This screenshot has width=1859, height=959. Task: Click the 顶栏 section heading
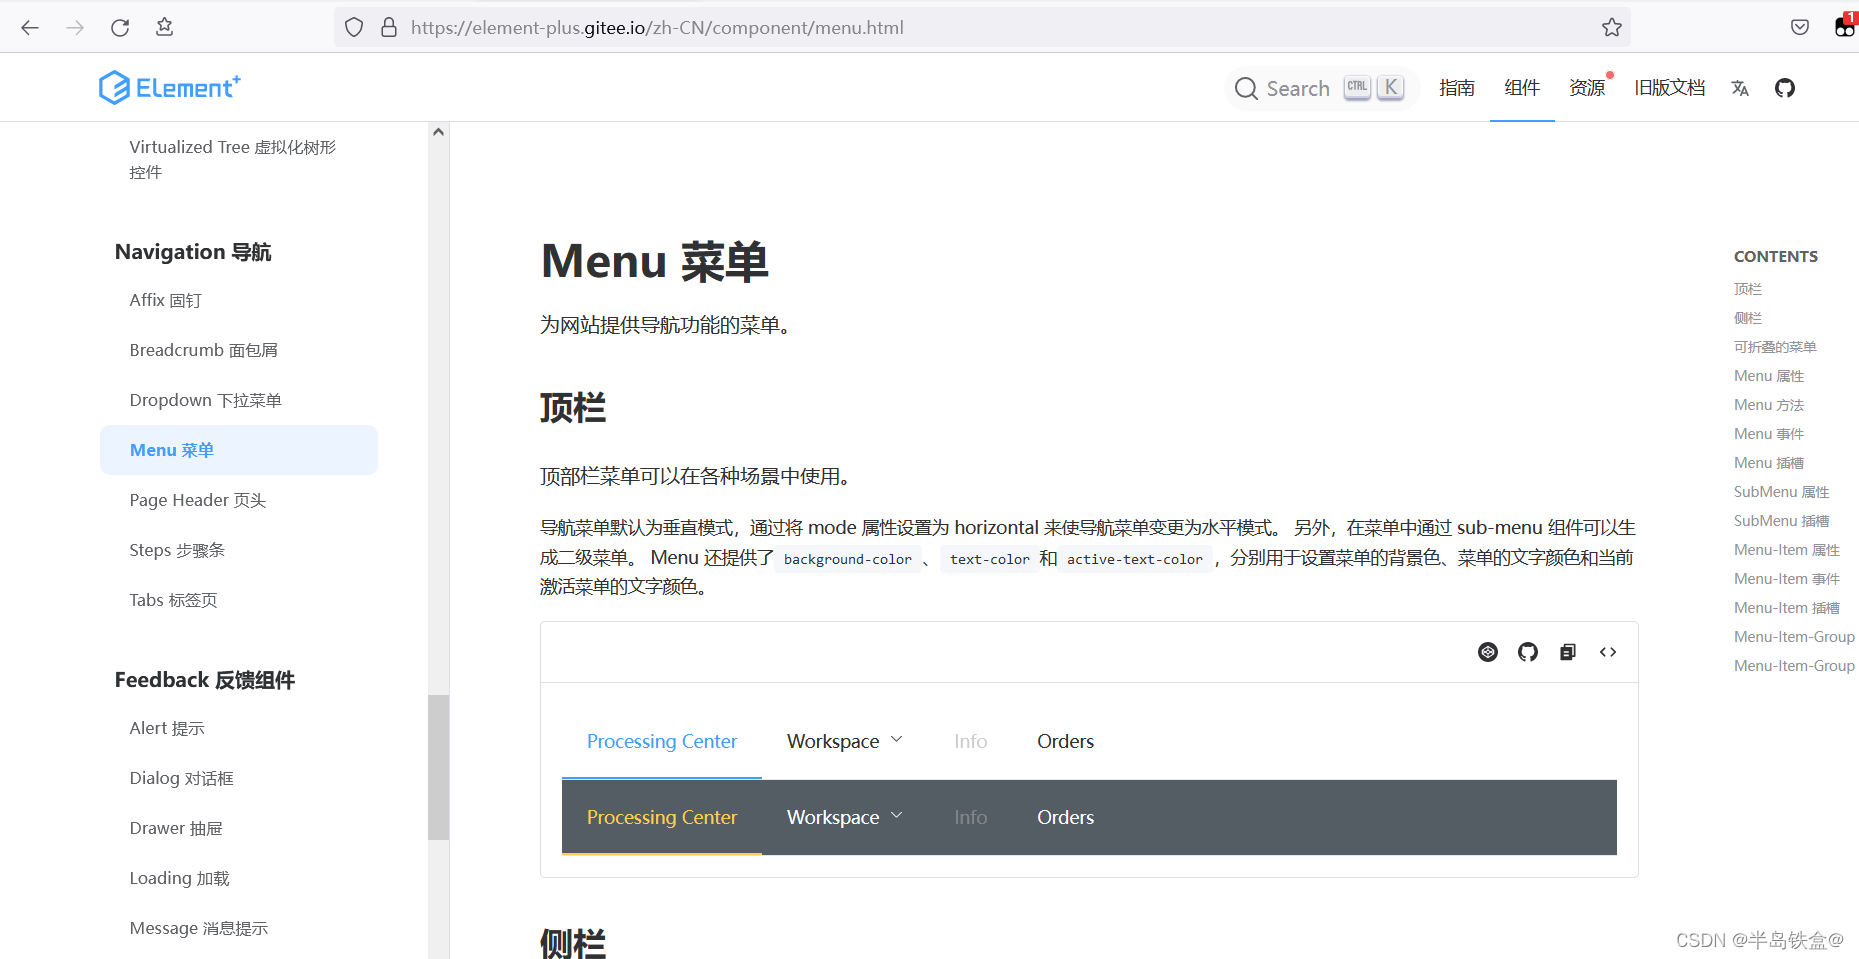(573, 408)
